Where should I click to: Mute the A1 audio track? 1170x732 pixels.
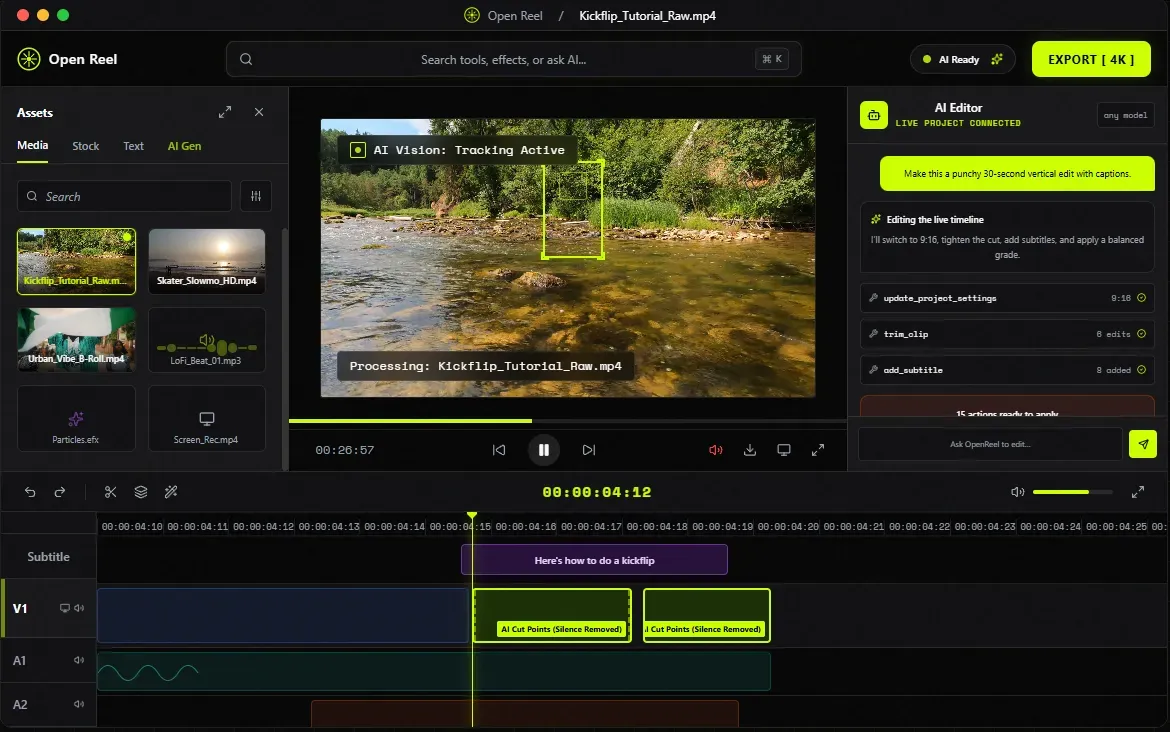coord(78,660)
